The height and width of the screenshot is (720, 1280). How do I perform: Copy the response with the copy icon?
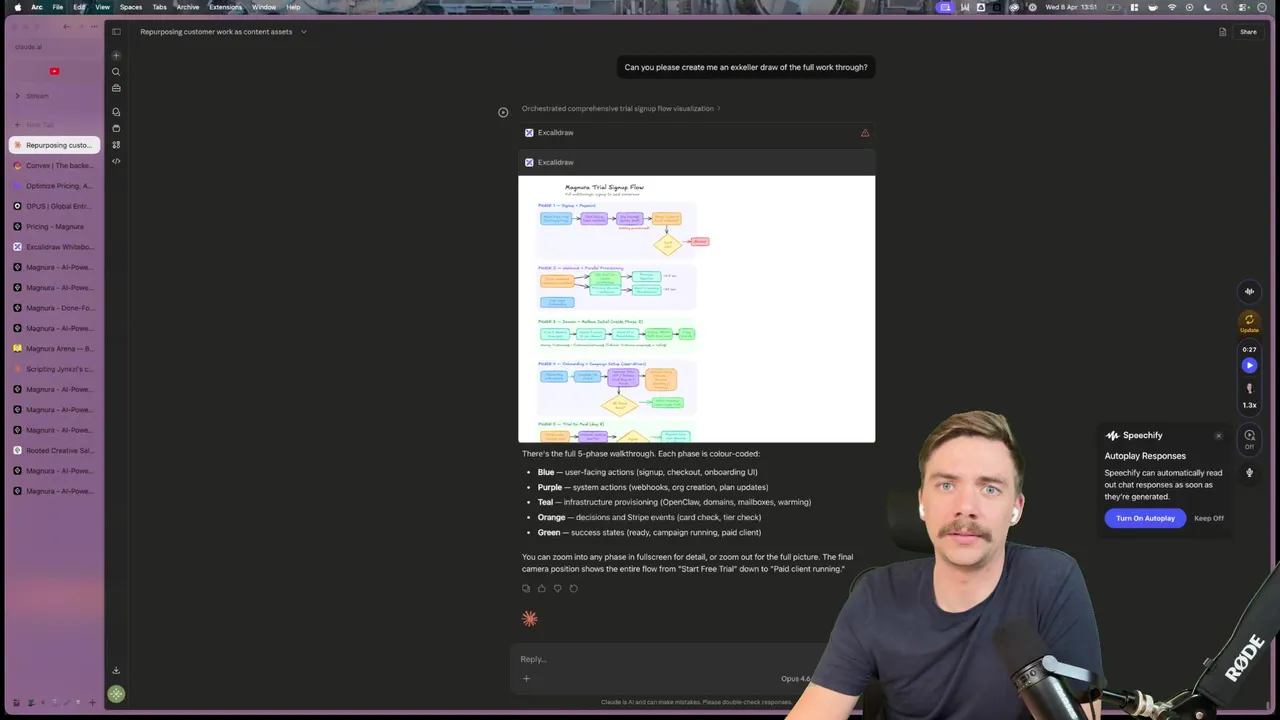(x=526, y=588)
